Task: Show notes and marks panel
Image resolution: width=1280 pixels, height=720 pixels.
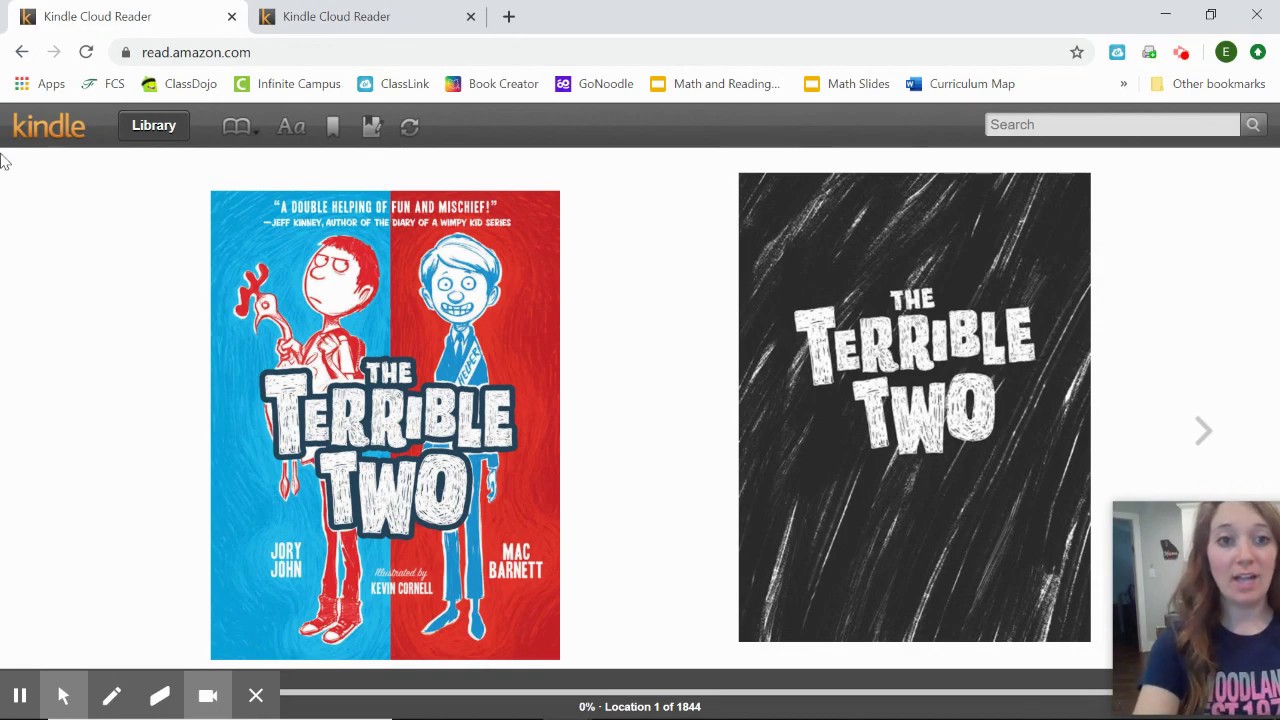Action: [372, 126]
